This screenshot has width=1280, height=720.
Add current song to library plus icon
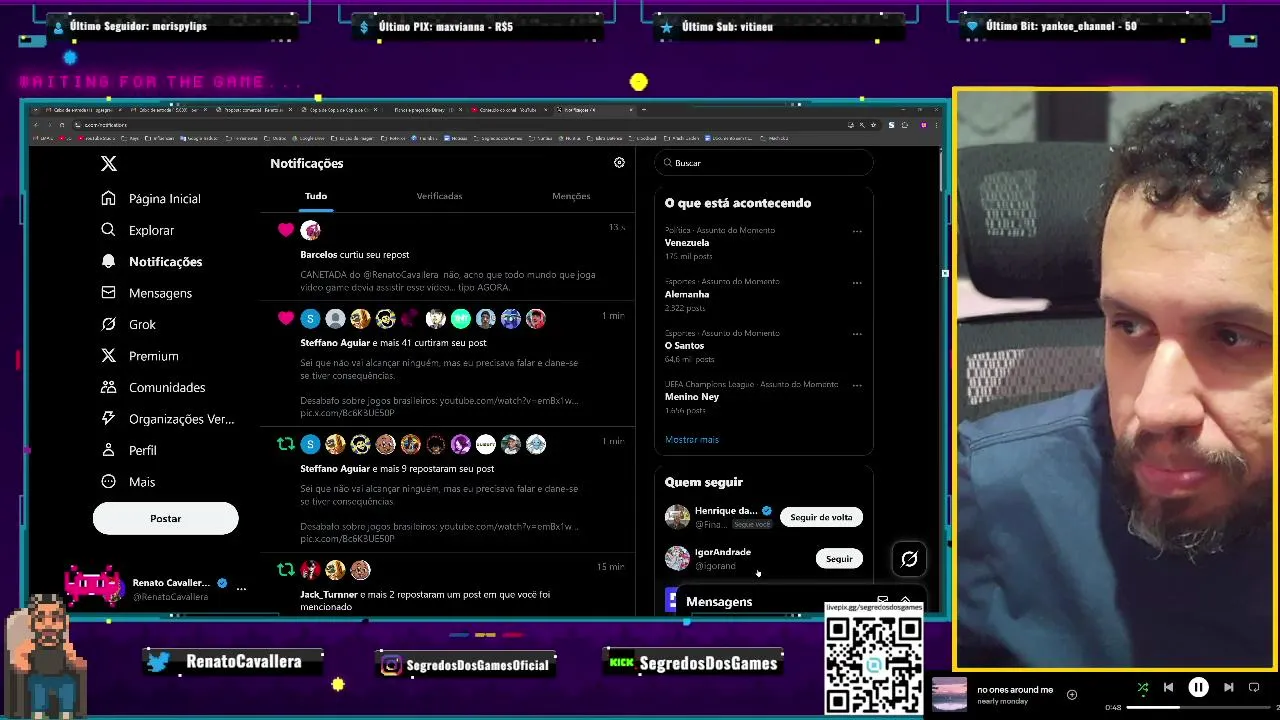pyautogui.click(x=1072, y=695)
